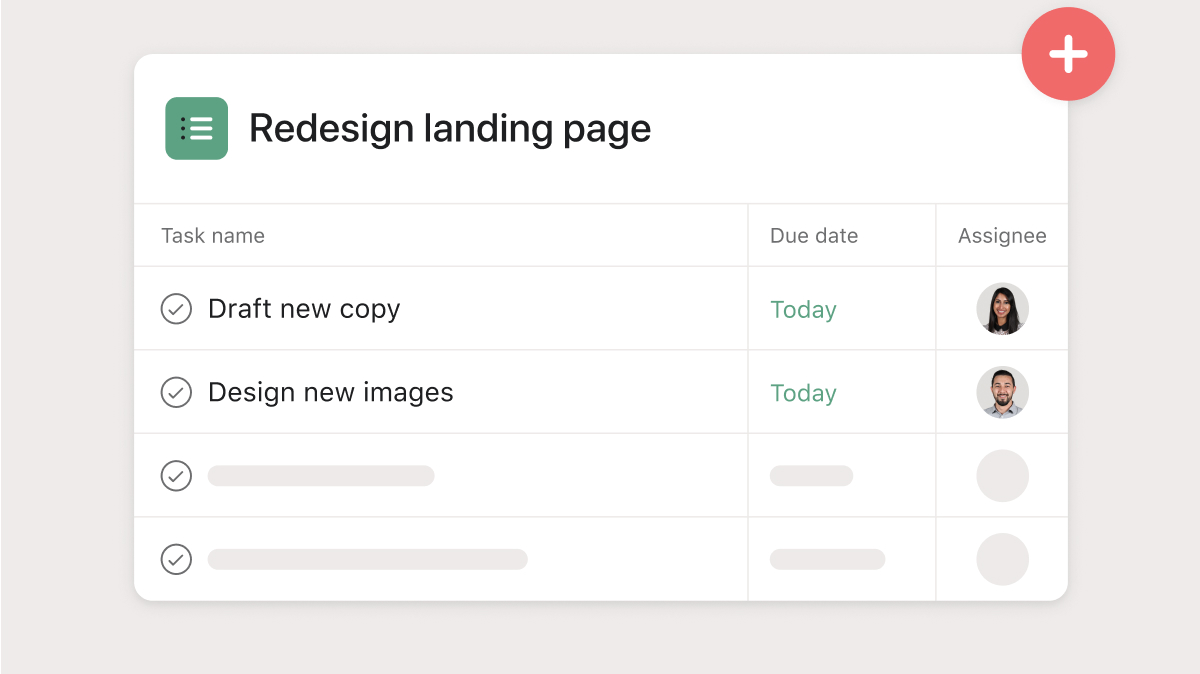The width and height of the screenshot is (1200, 674).
Task: Sort by the Due date column header
Action: [814, 236]
